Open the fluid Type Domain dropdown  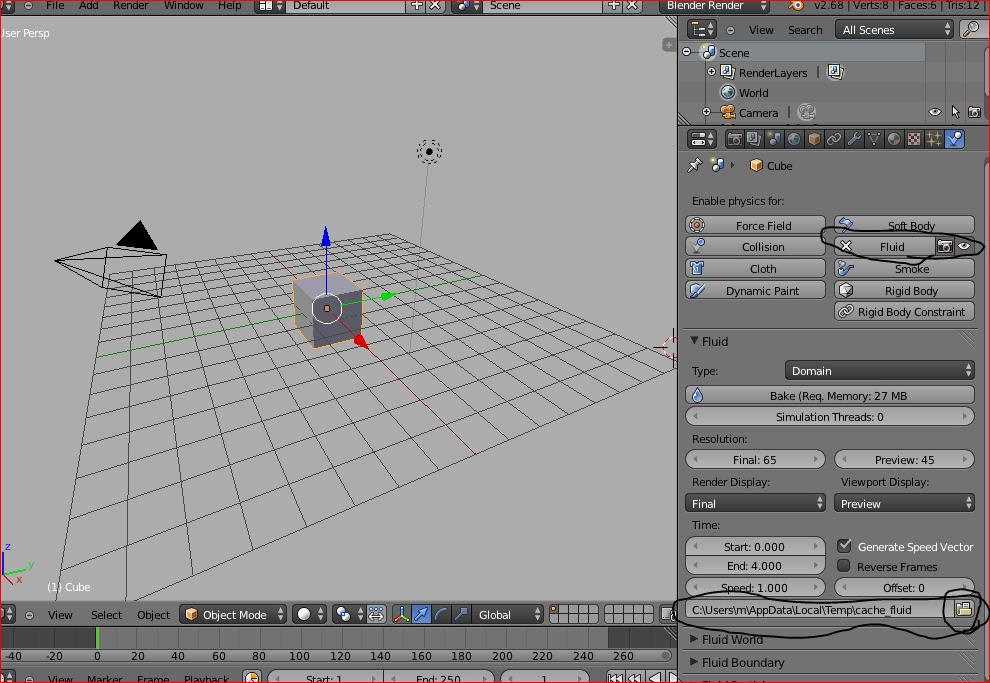click(879, 370)
